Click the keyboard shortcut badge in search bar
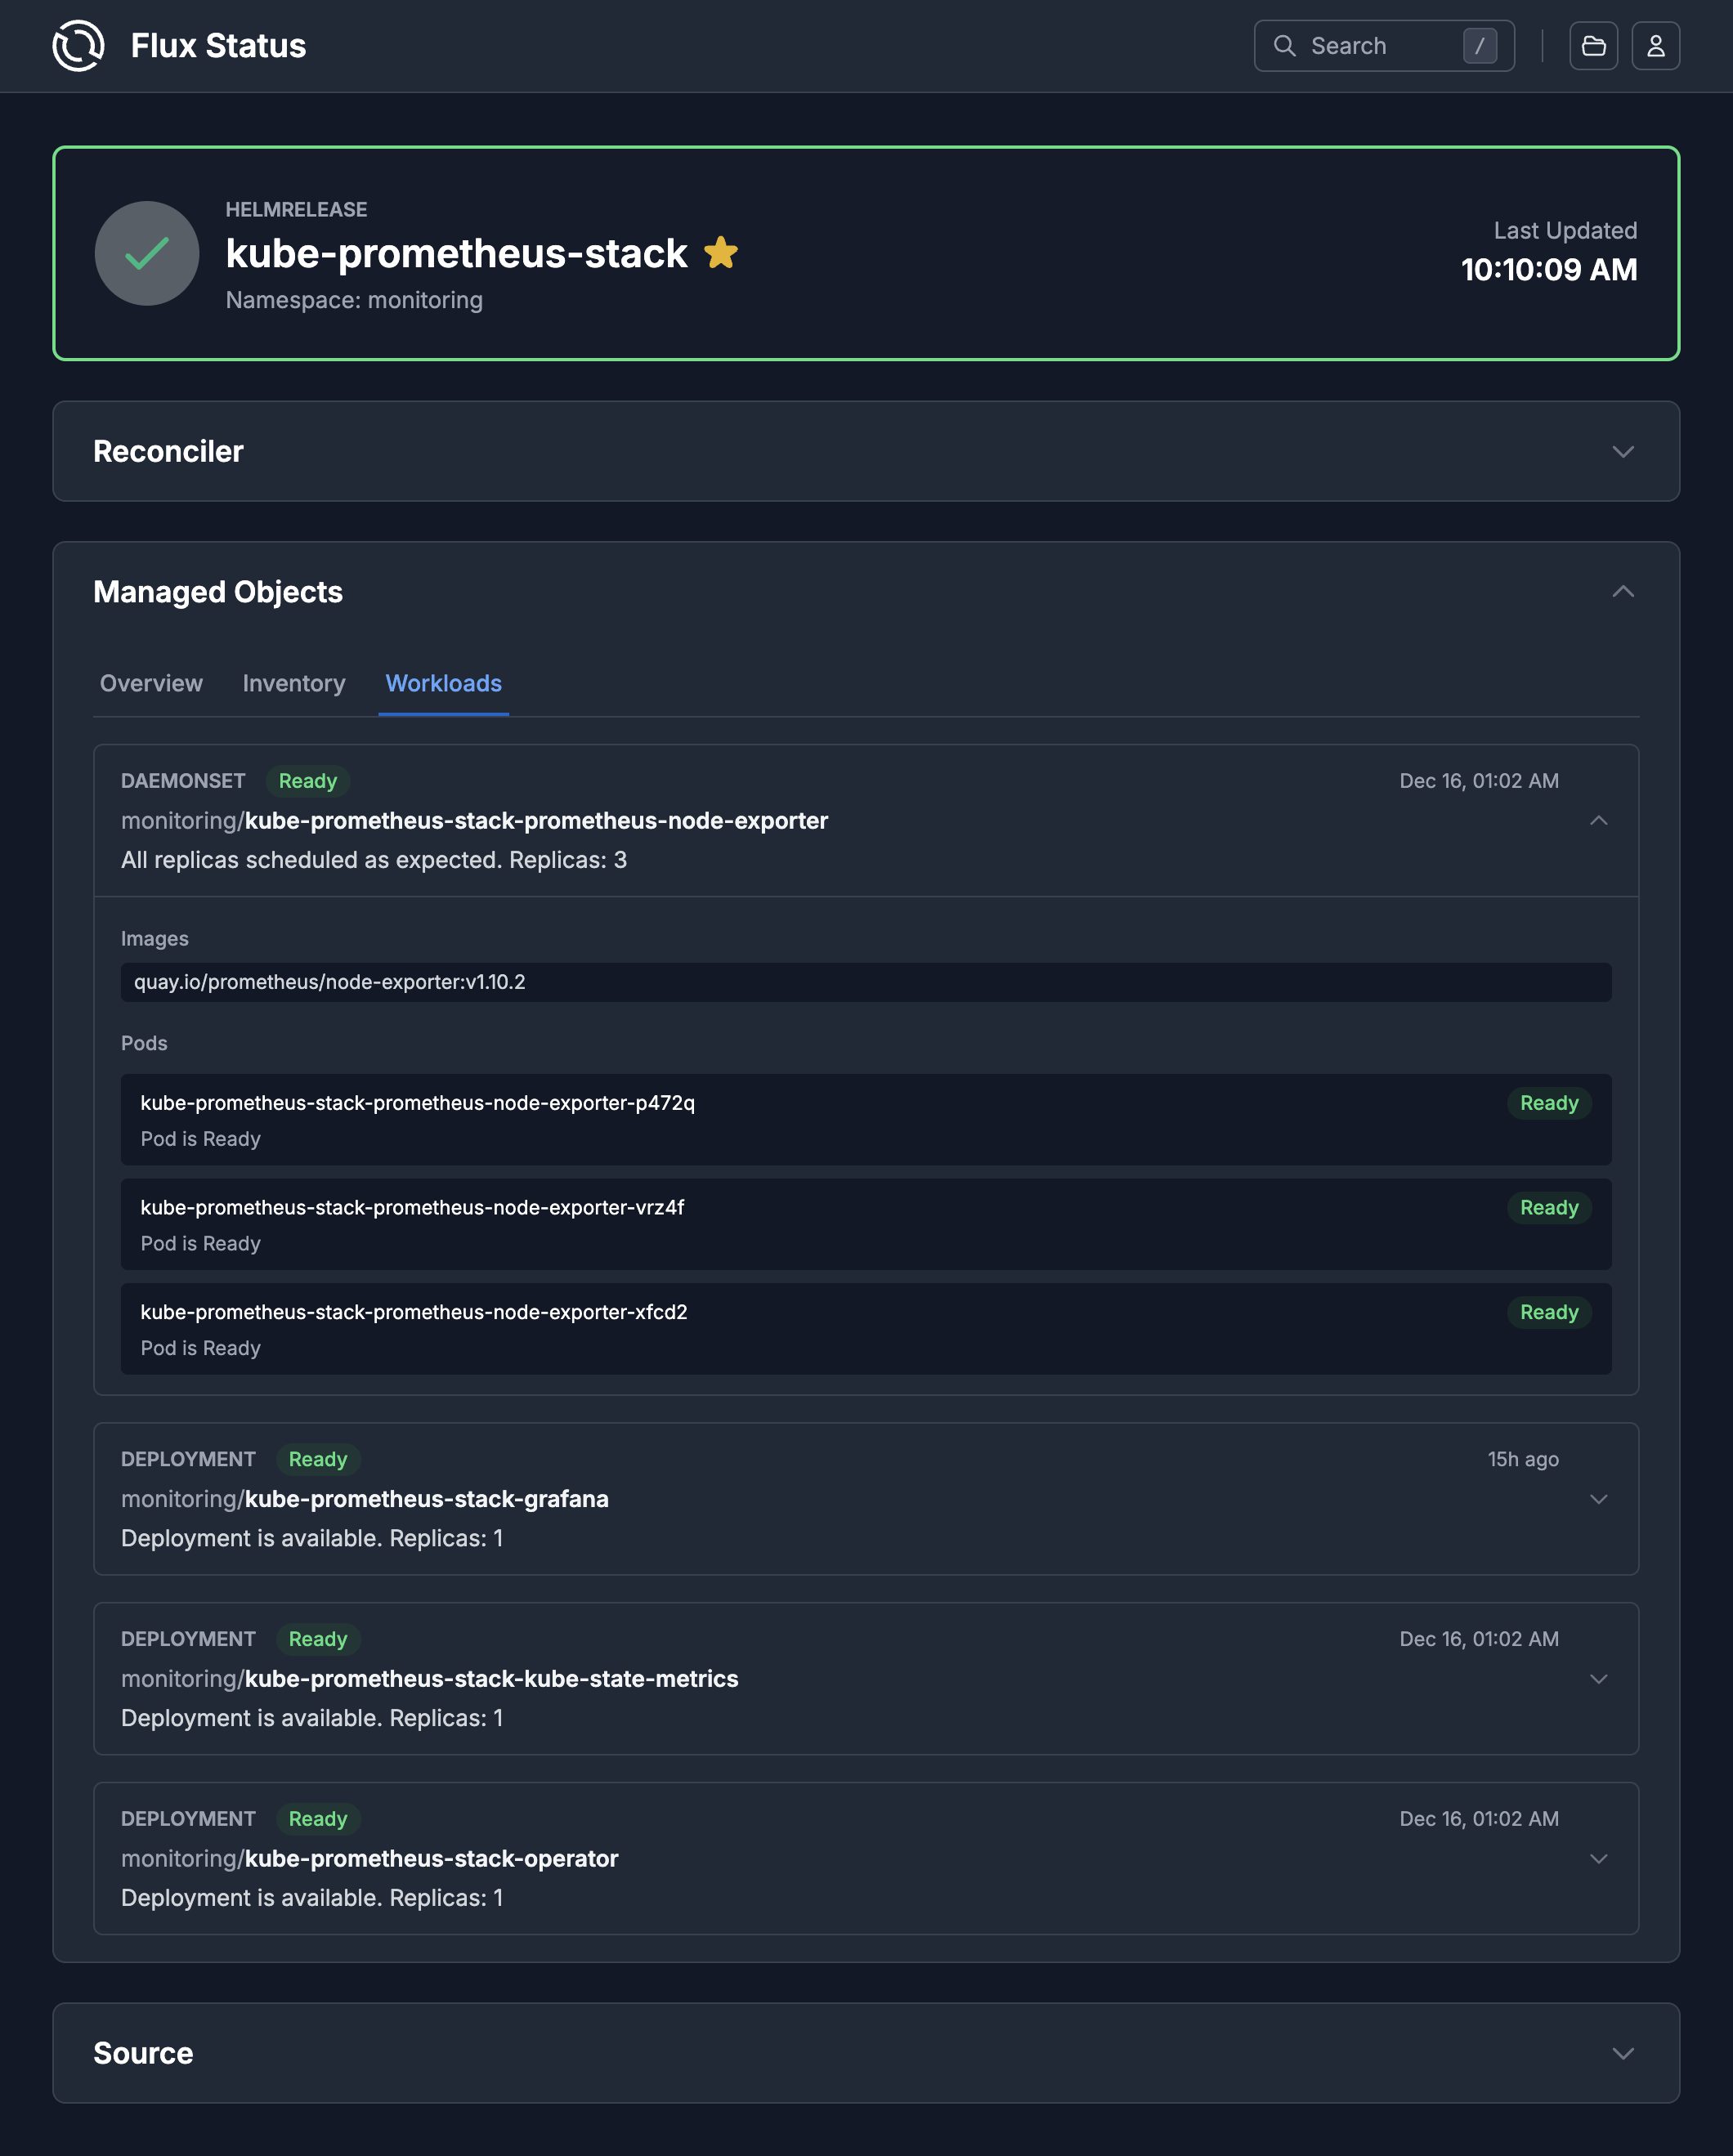Screen dimensions: 1733x2156 click(x=1480, y=46)
